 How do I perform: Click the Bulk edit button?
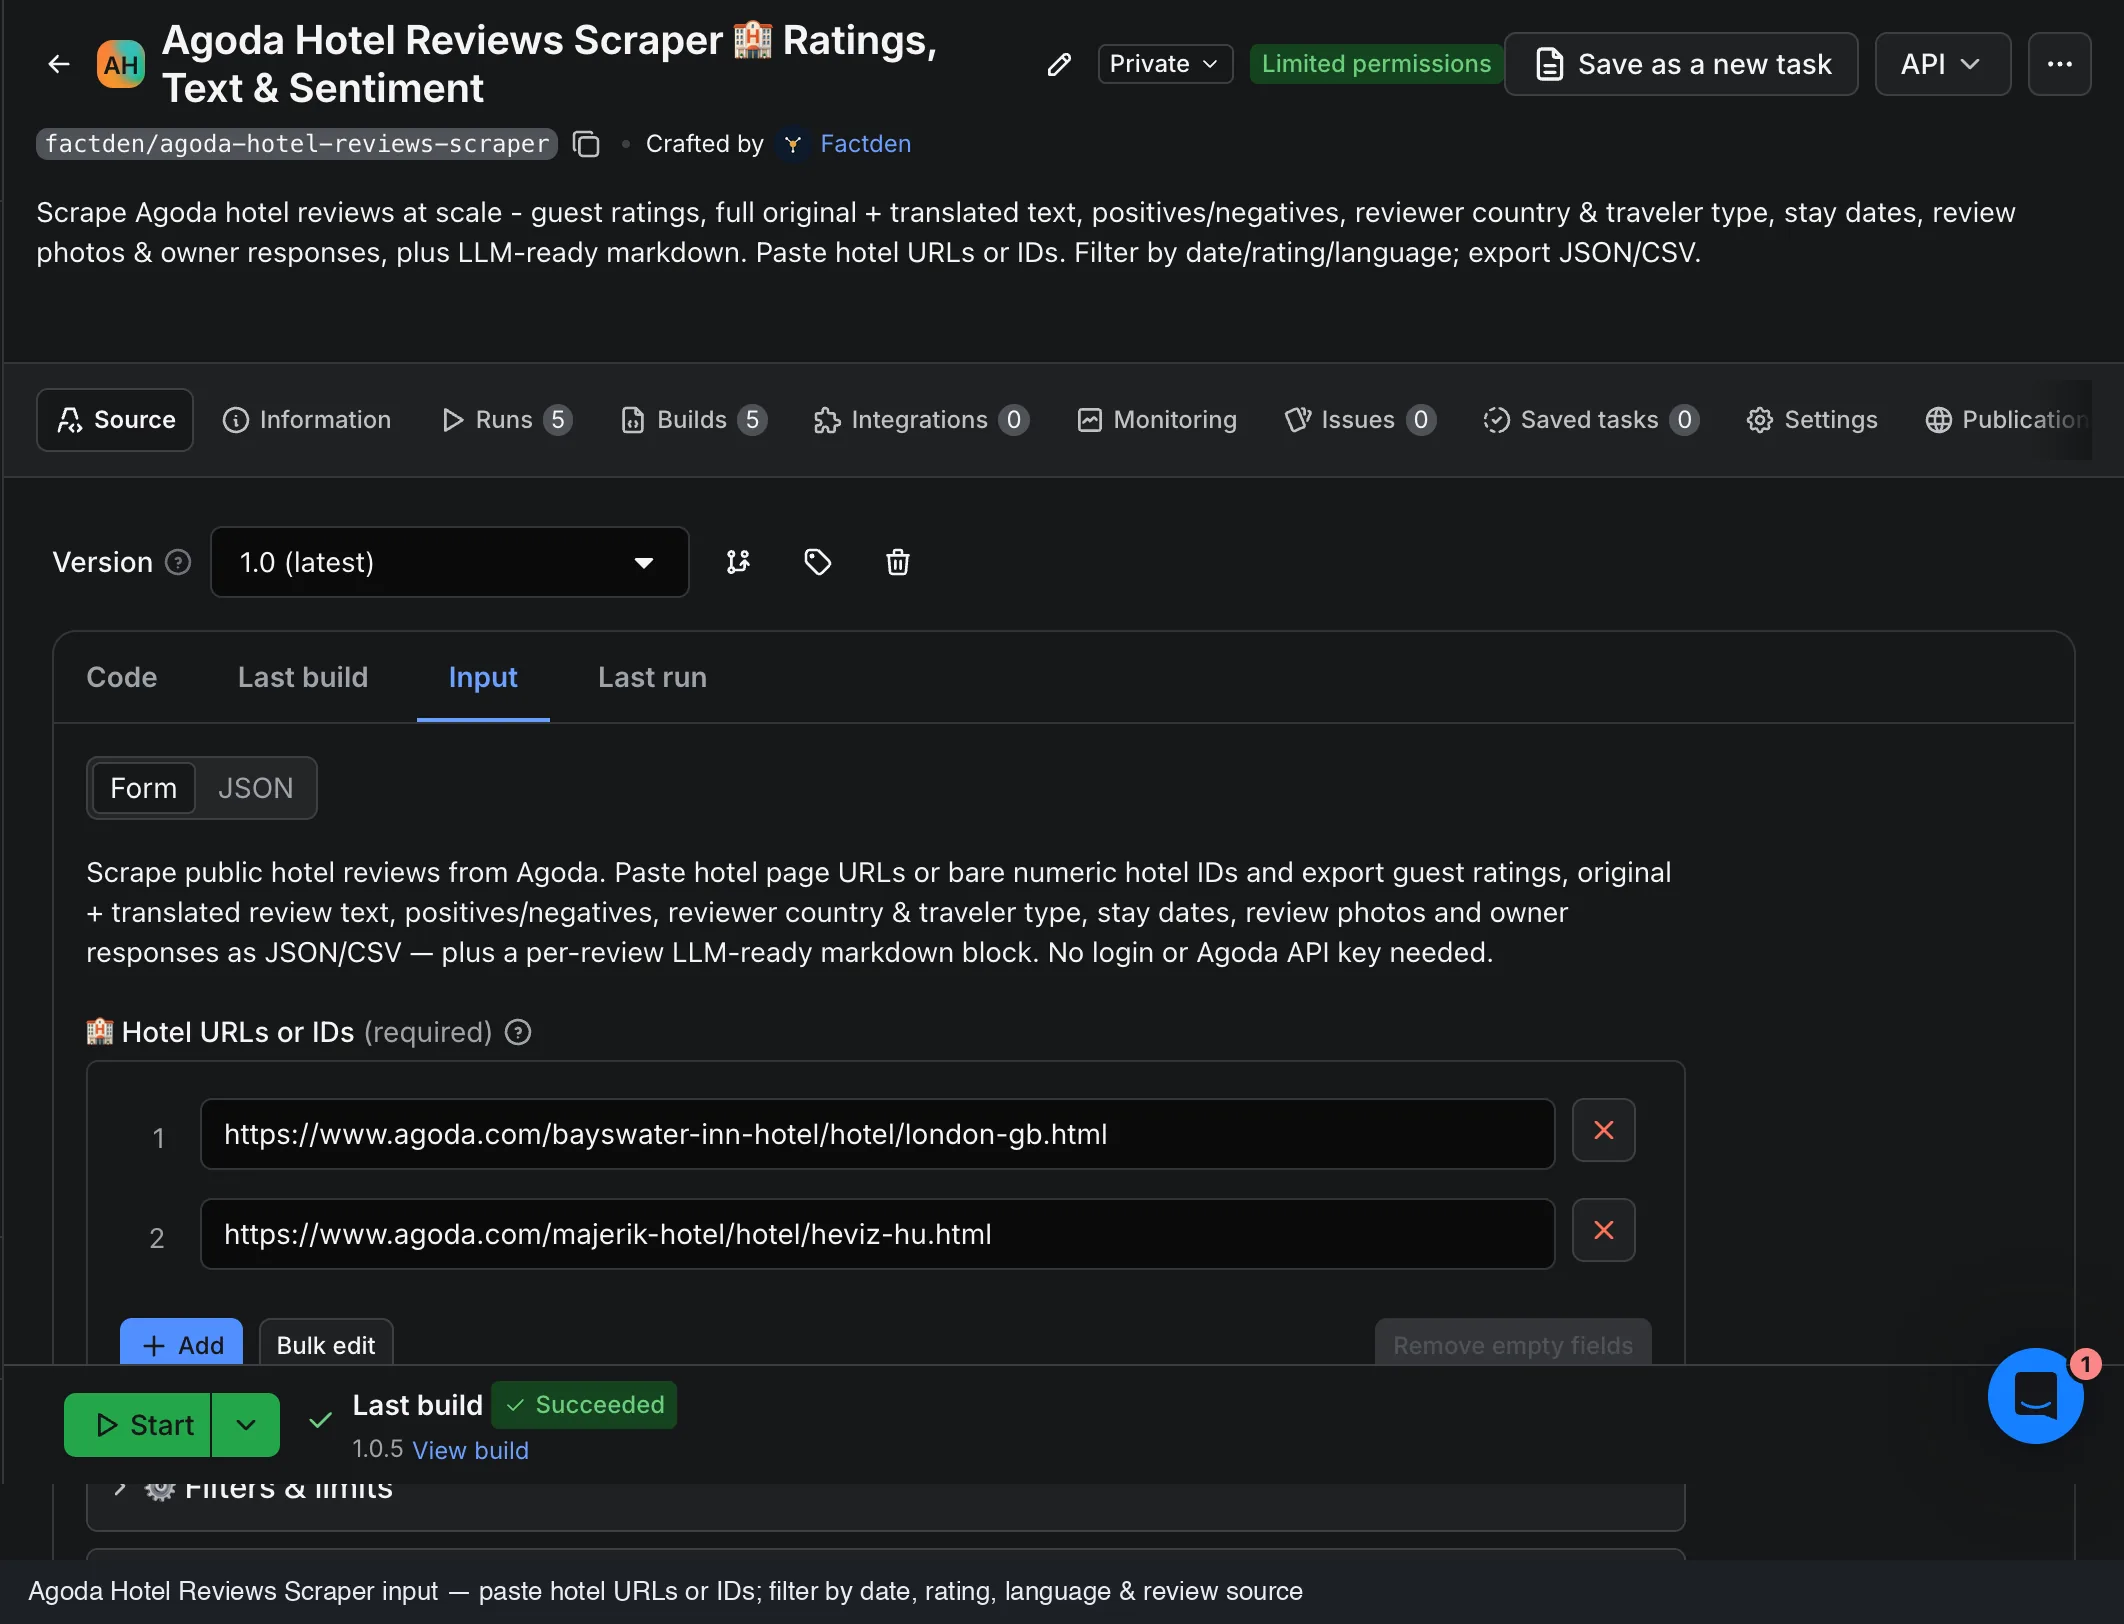[326, 1342]
